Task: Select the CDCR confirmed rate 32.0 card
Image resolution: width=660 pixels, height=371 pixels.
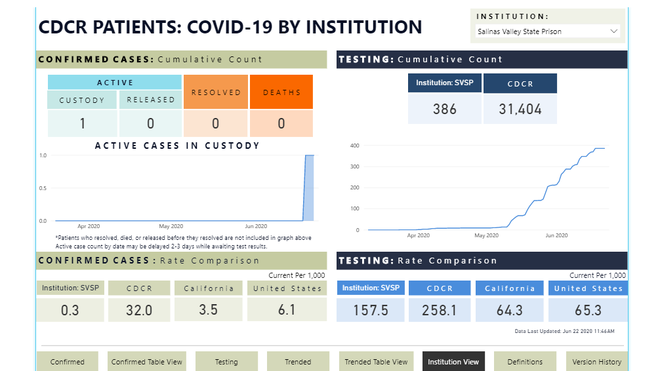Action: click(139, 310)
